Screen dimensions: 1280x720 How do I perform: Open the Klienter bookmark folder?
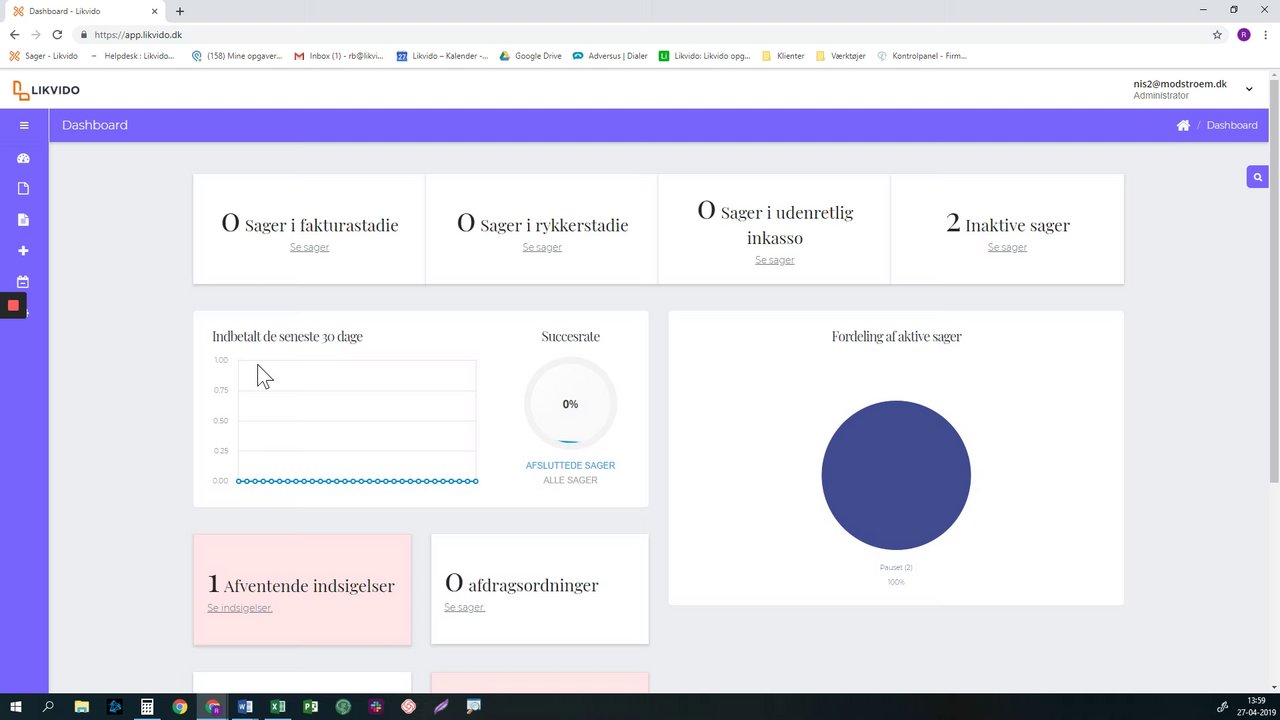click(783, 56)
